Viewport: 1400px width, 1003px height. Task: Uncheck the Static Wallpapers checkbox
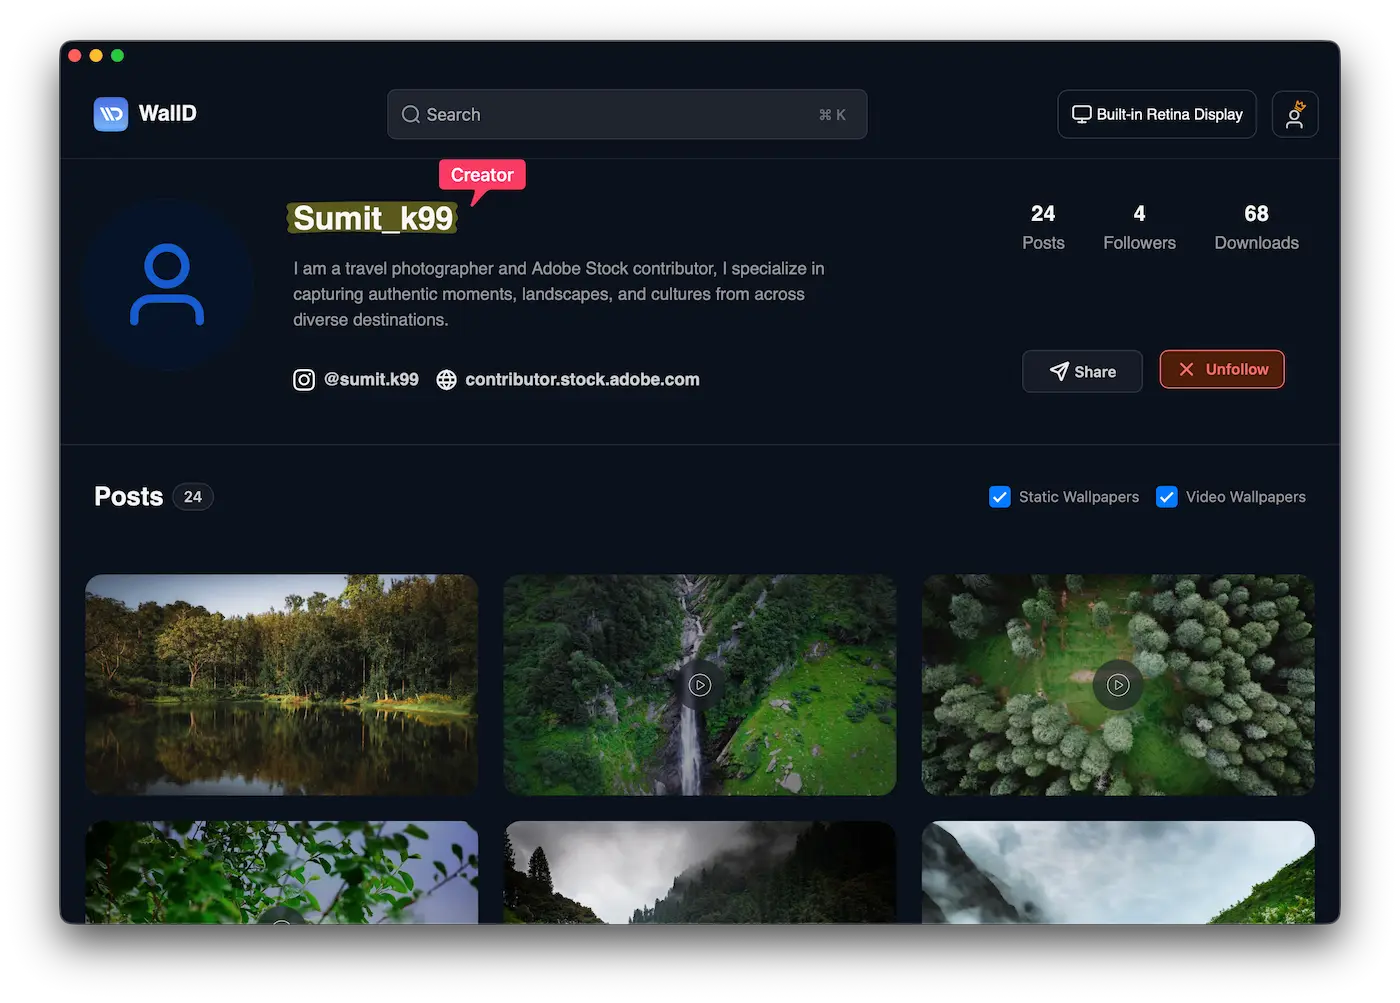(999, 497)
